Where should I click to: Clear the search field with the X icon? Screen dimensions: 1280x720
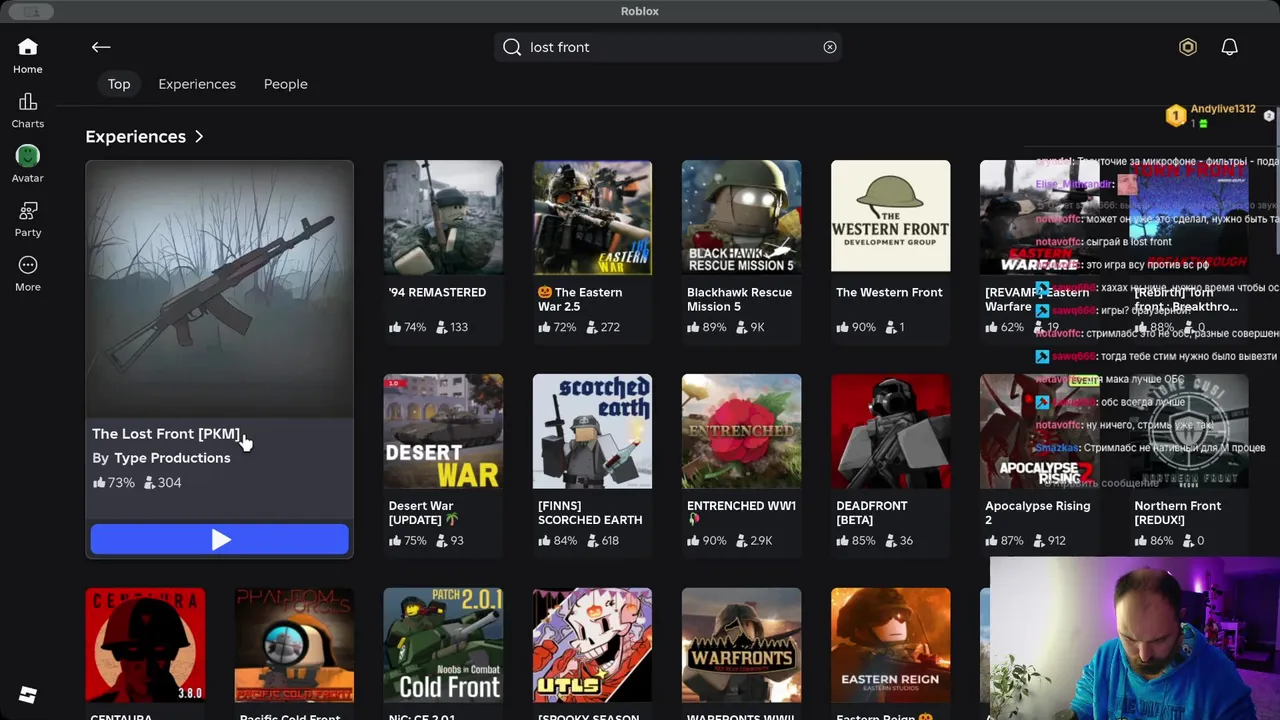coord(830,47)
